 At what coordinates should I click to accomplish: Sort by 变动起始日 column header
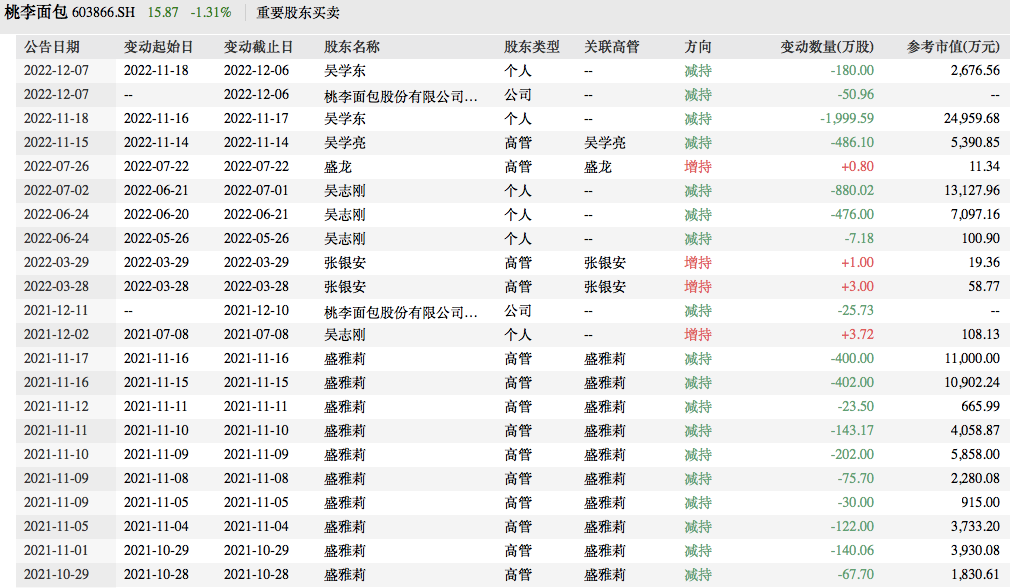pyautogui.click(x=158, y=47)
